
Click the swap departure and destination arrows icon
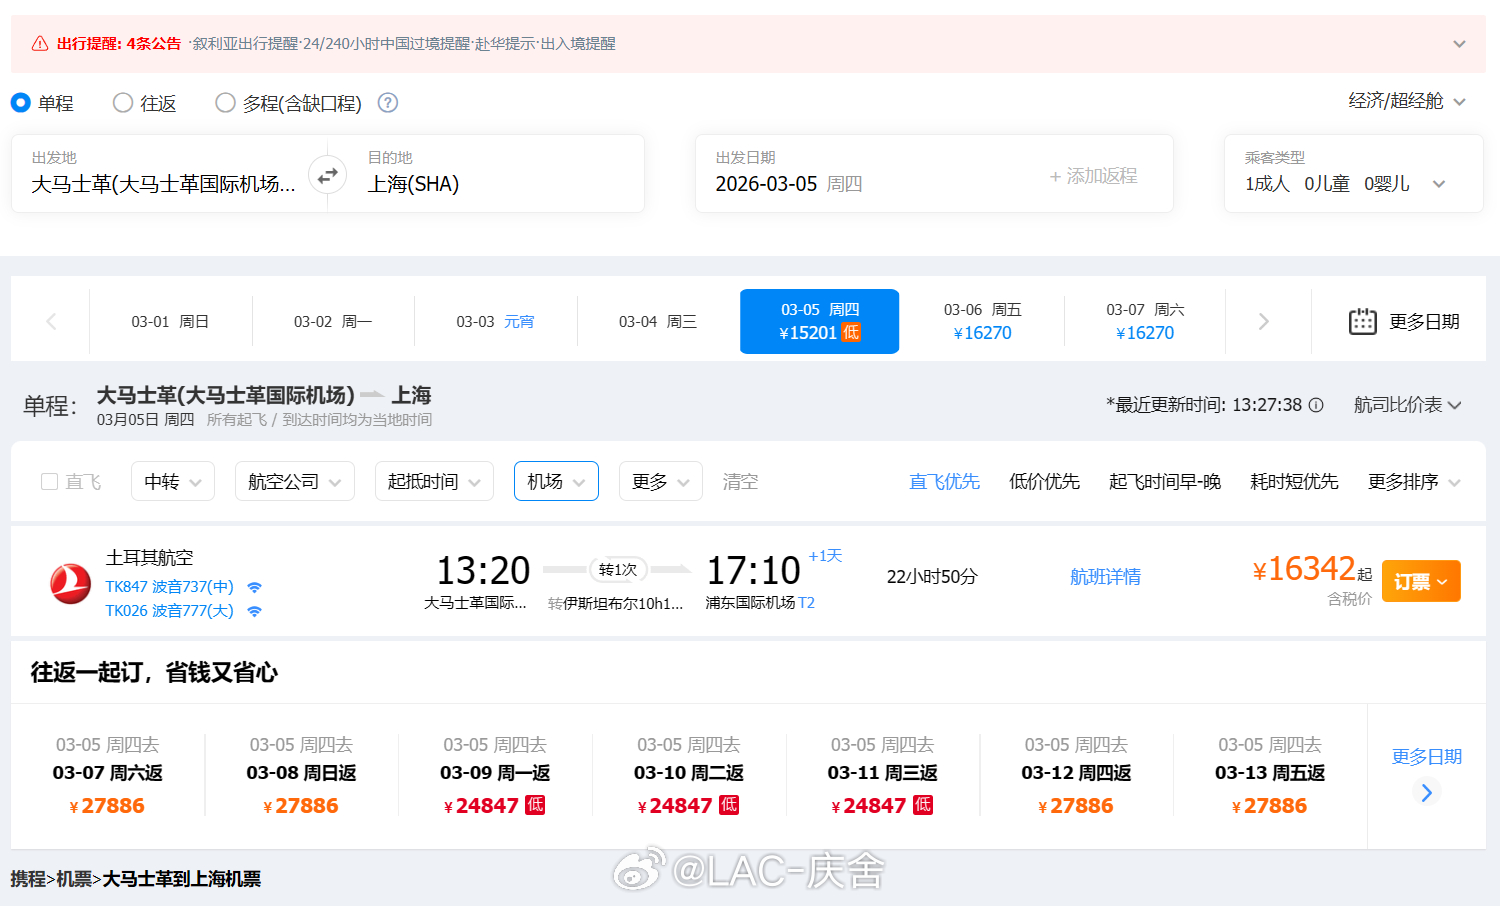pyautogui.click(x=326, y=174)
